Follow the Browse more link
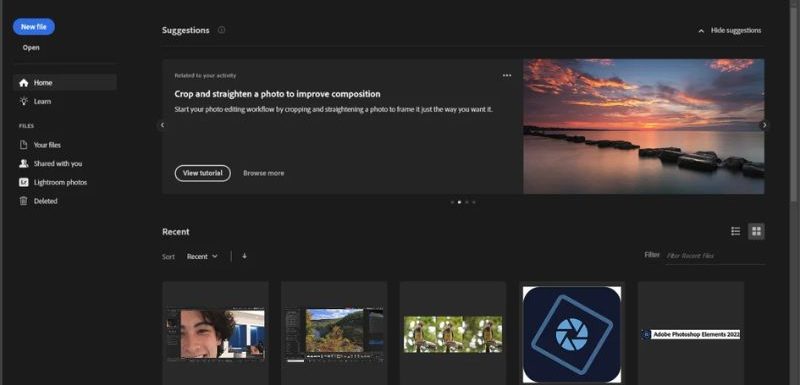Viewport: 800px width, 385px height. [x=264, y=173]
